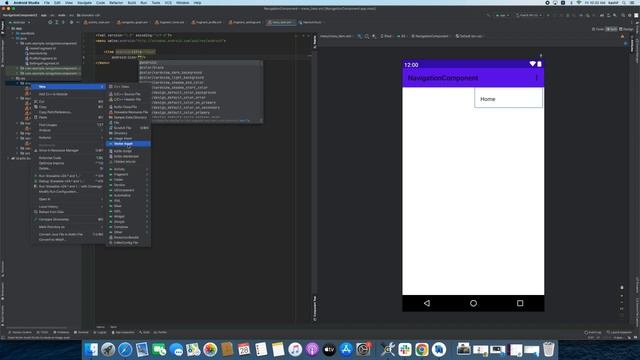Open Calendar from the dock
Image resolution: width=640 pixels, height=360 pixels.
point(244,349)
